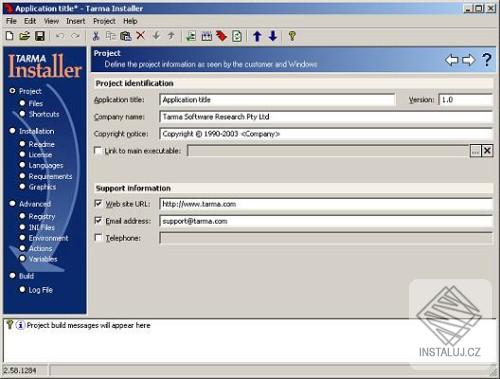The height and width of the screenshot is (379, 500).
Task: Select Installation in the sidebar
Action: (x=37, y=131)
